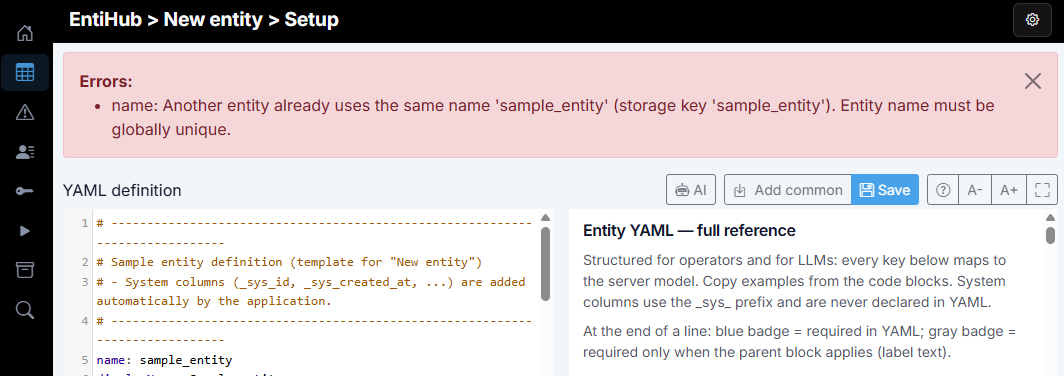Open the warnings triangle icon in the sidebar
1064x376 pixels.
click(x=24, y=112)
